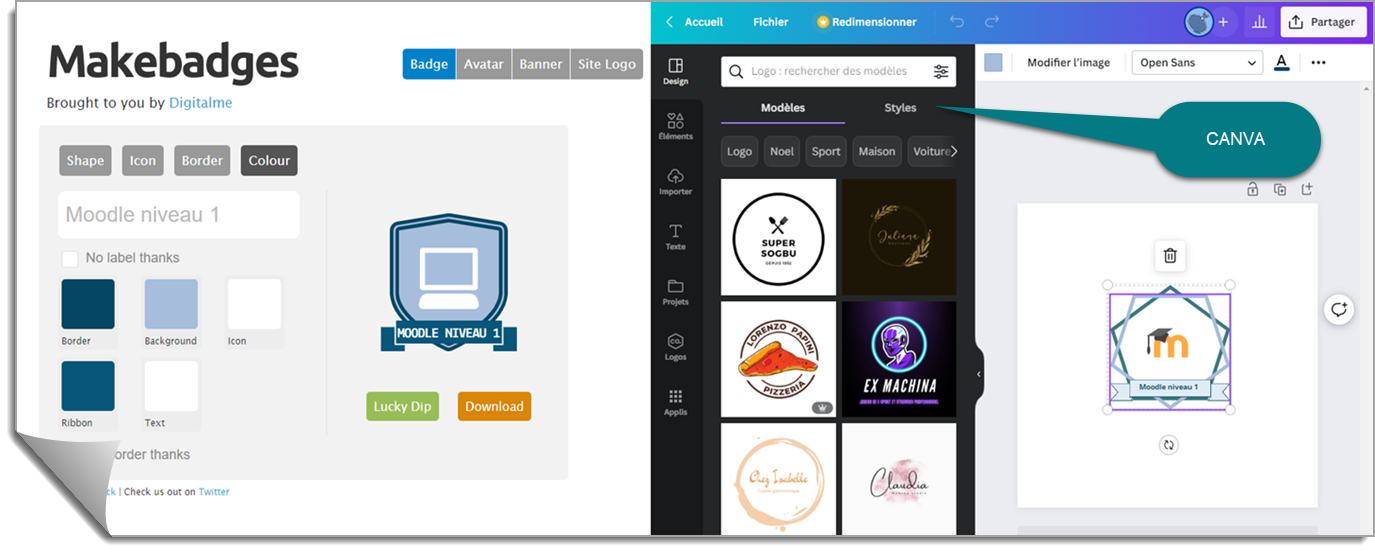Screen dimensions: 1375x552
Task: Filter templates by Sport chip
Action: 826,151
